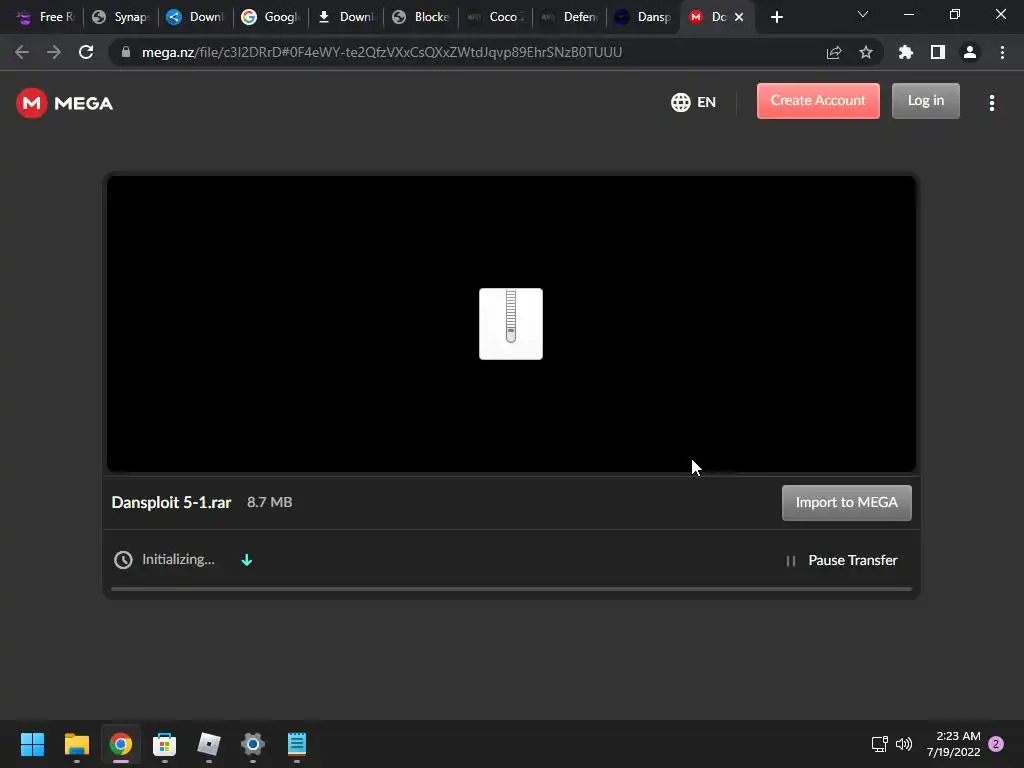Screen dimensions: 1024x768
Task: Click the browser forward arrow
Action: pos(54,52)
